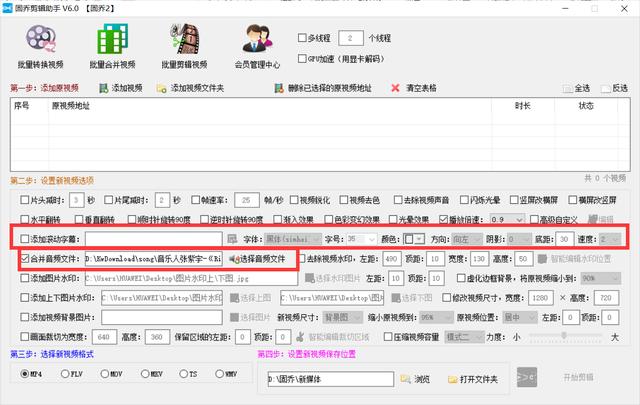Click the app logo in title bar
The height and width of the screenshot is (405, 640).
click(7, 8)
